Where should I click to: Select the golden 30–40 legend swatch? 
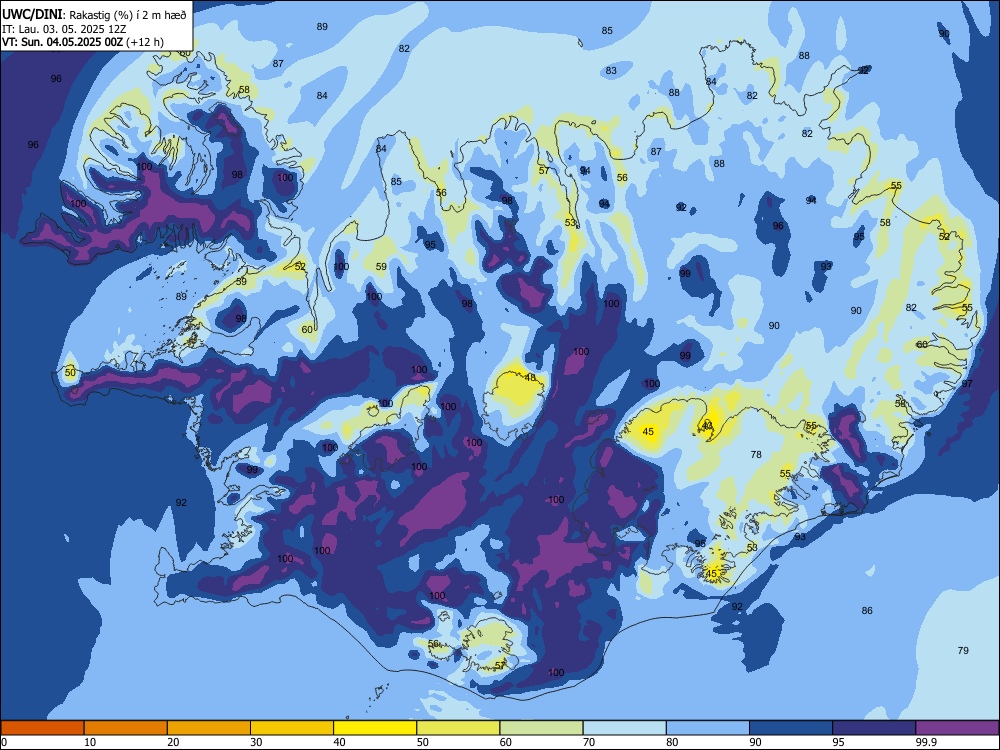pos(292,728)
